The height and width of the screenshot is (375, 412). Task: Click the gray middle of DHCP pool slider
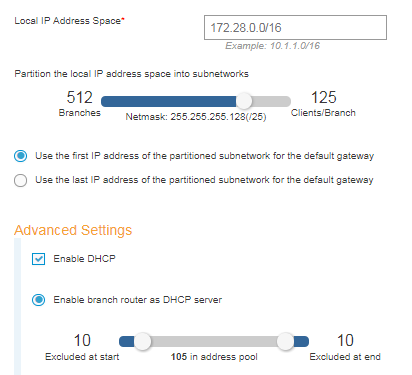(214, 341)
